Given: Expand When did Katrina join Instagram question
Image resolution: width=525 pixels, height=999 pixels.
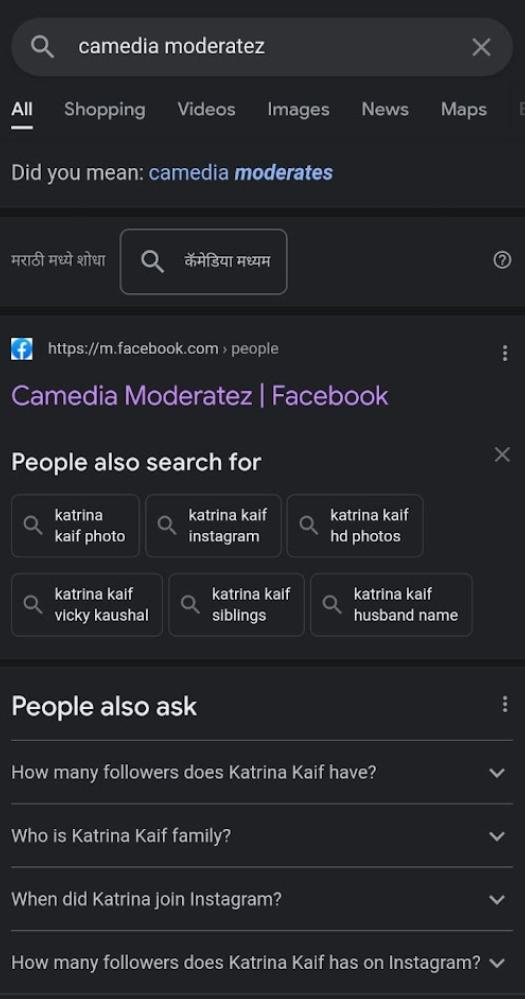Looking at the screenshot, I should (x=262, y=899).
